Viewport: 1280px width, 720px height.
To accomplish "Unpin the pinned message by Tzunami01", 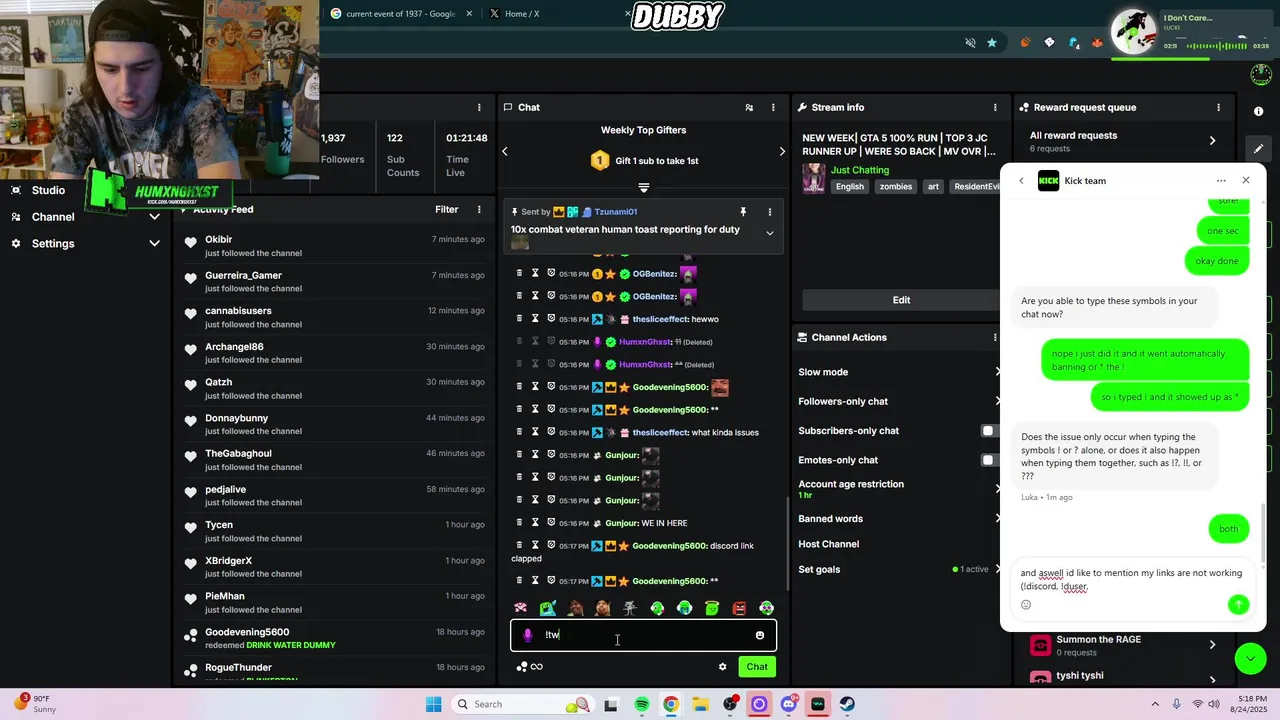I will pos(743,212).
